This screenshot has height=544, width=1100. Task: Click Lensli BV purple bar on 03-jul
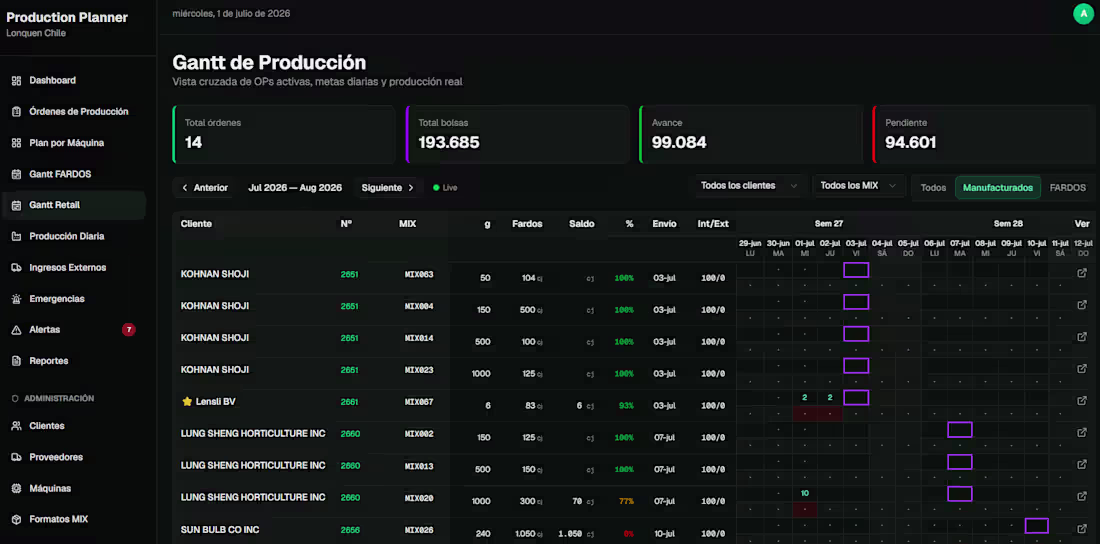pyautogui.click(x=856, y=397)
